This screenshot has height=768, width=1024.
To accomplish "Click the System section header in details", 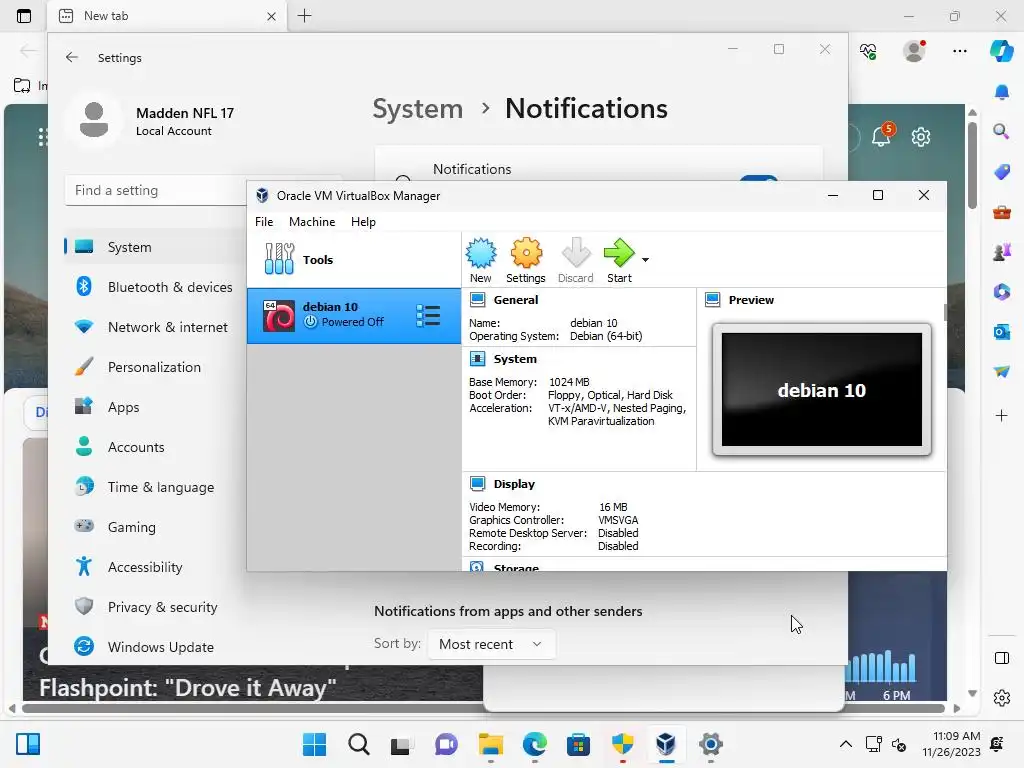I will tap(515, 359).
